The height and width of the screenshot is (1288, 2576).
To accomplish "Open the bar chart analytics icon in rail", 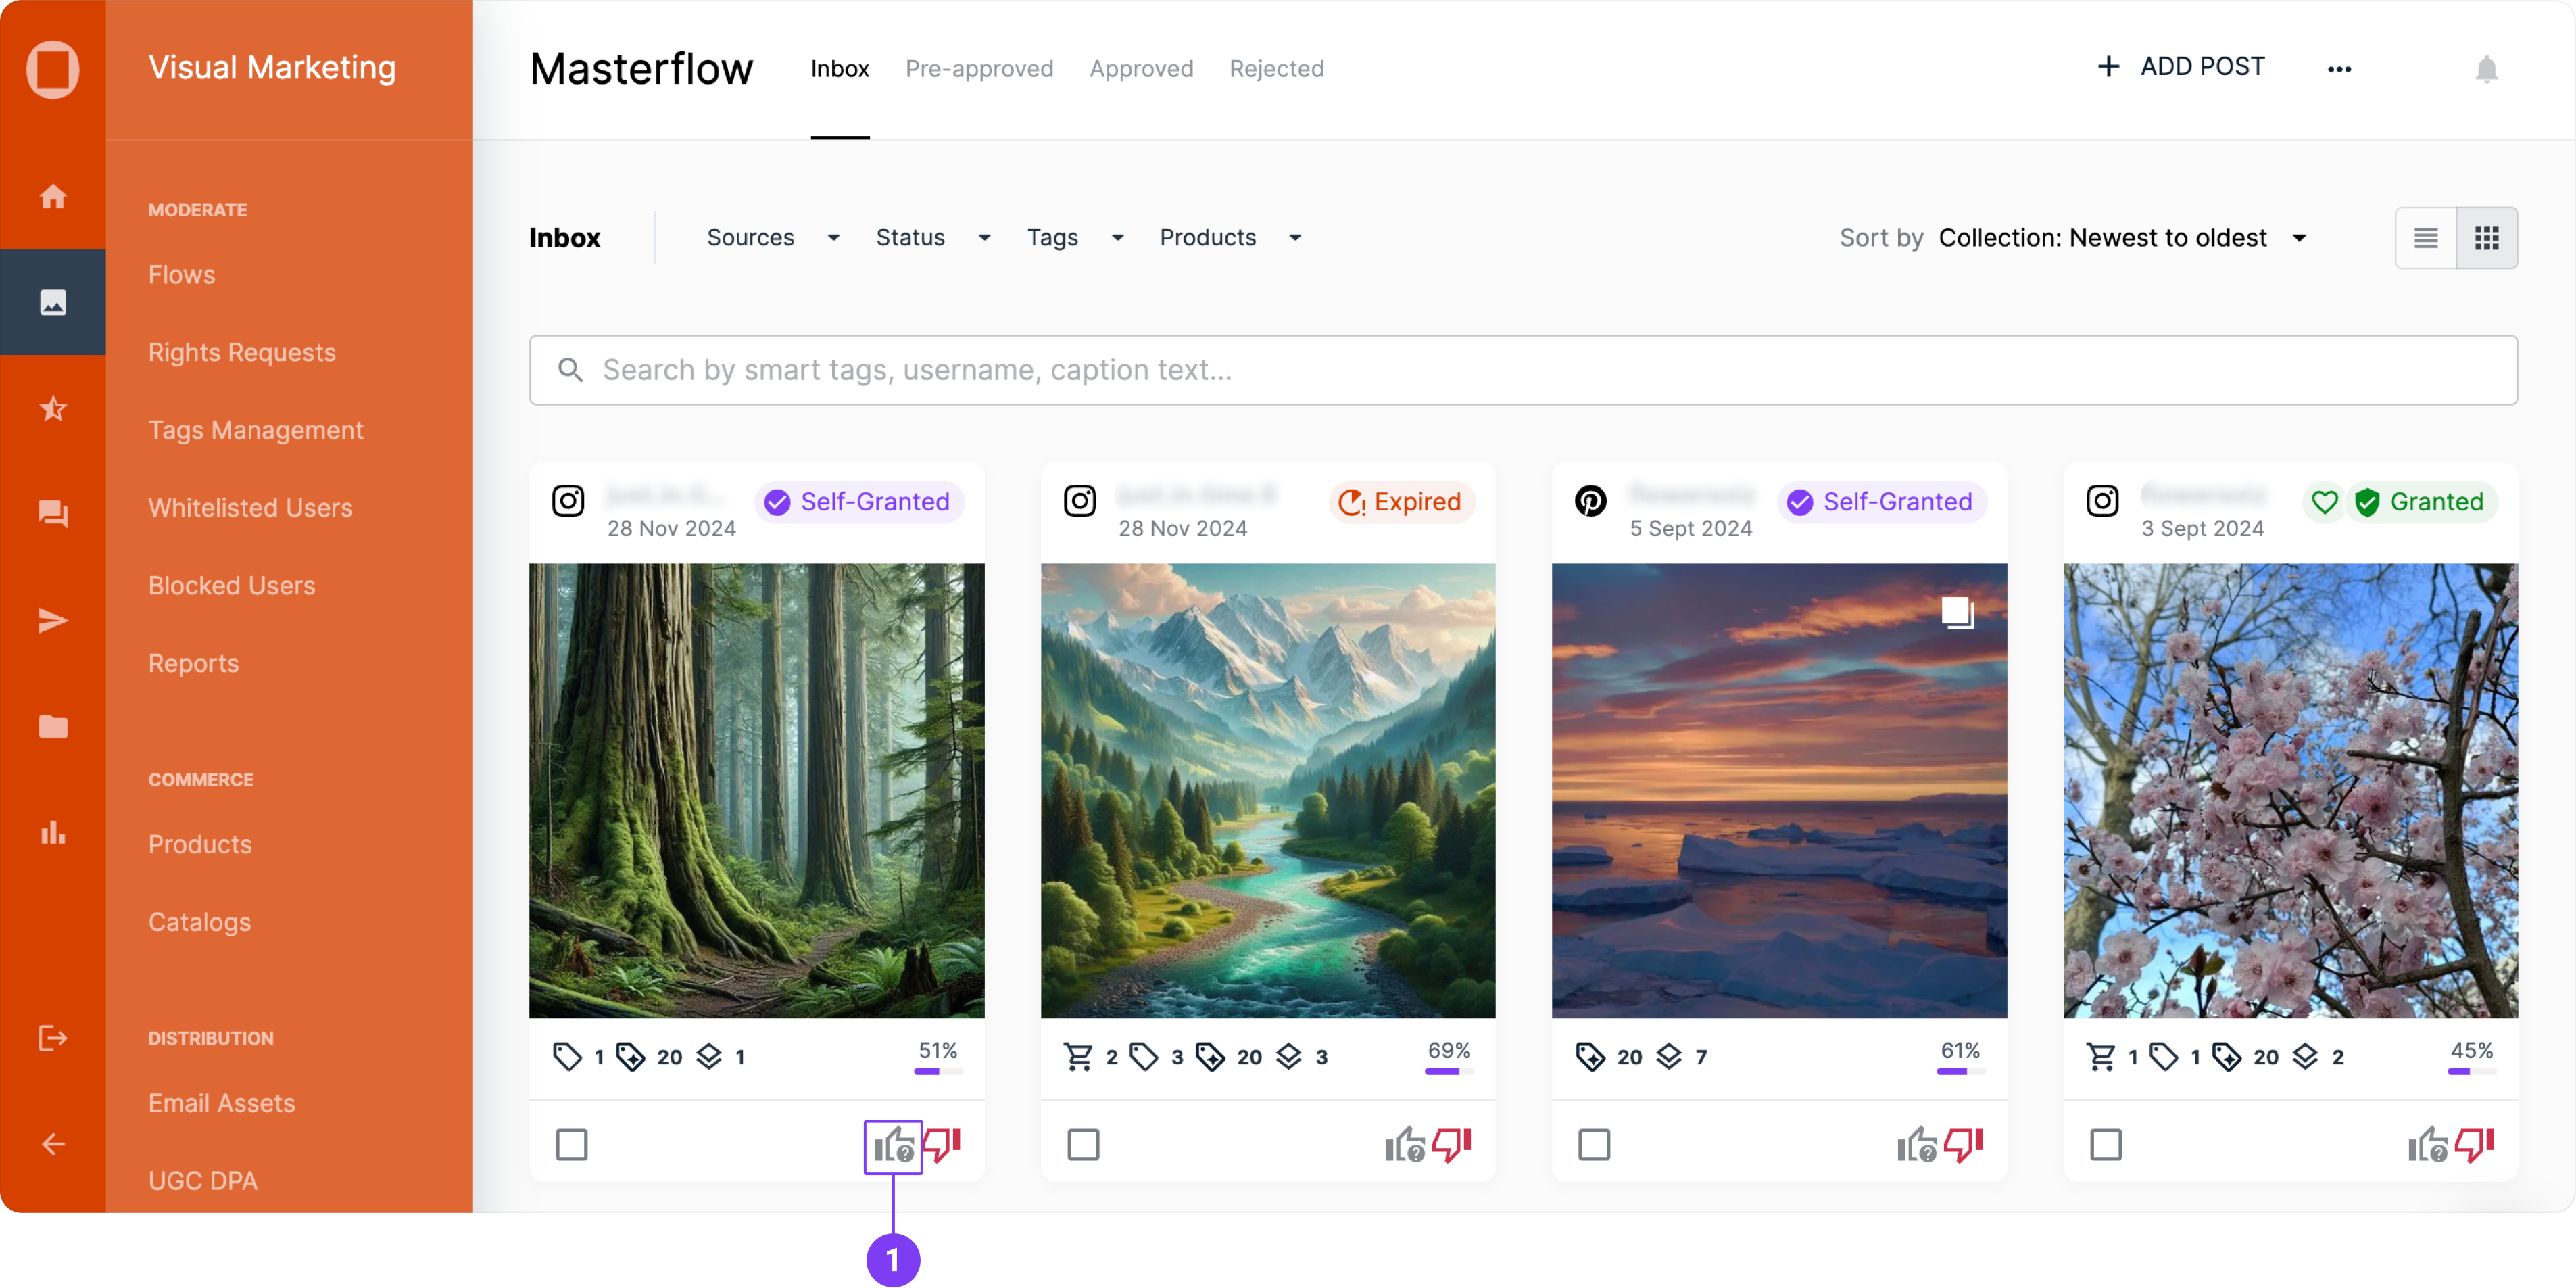I will tap(53, 832).
